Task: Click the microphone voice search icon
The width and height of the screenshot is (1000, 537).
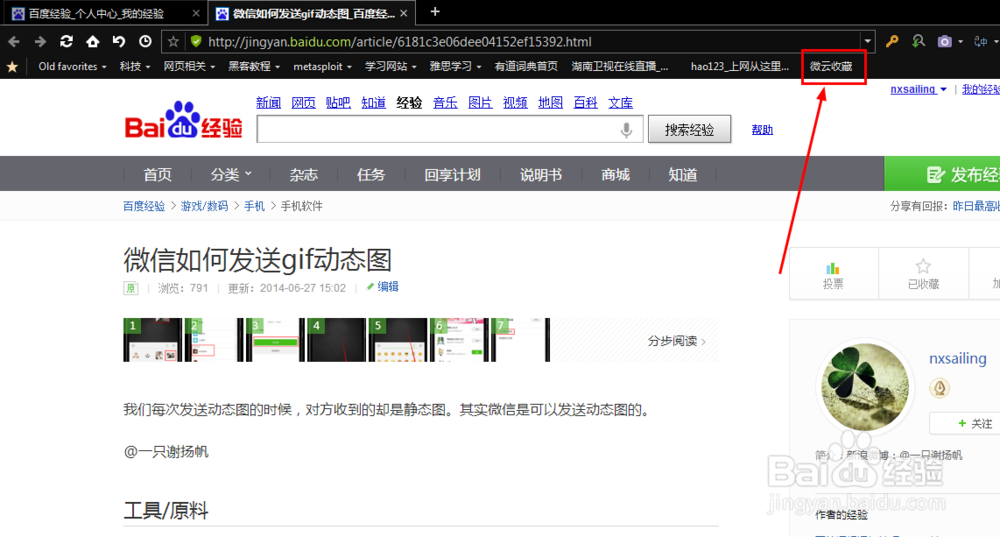Action: [627, 129]
